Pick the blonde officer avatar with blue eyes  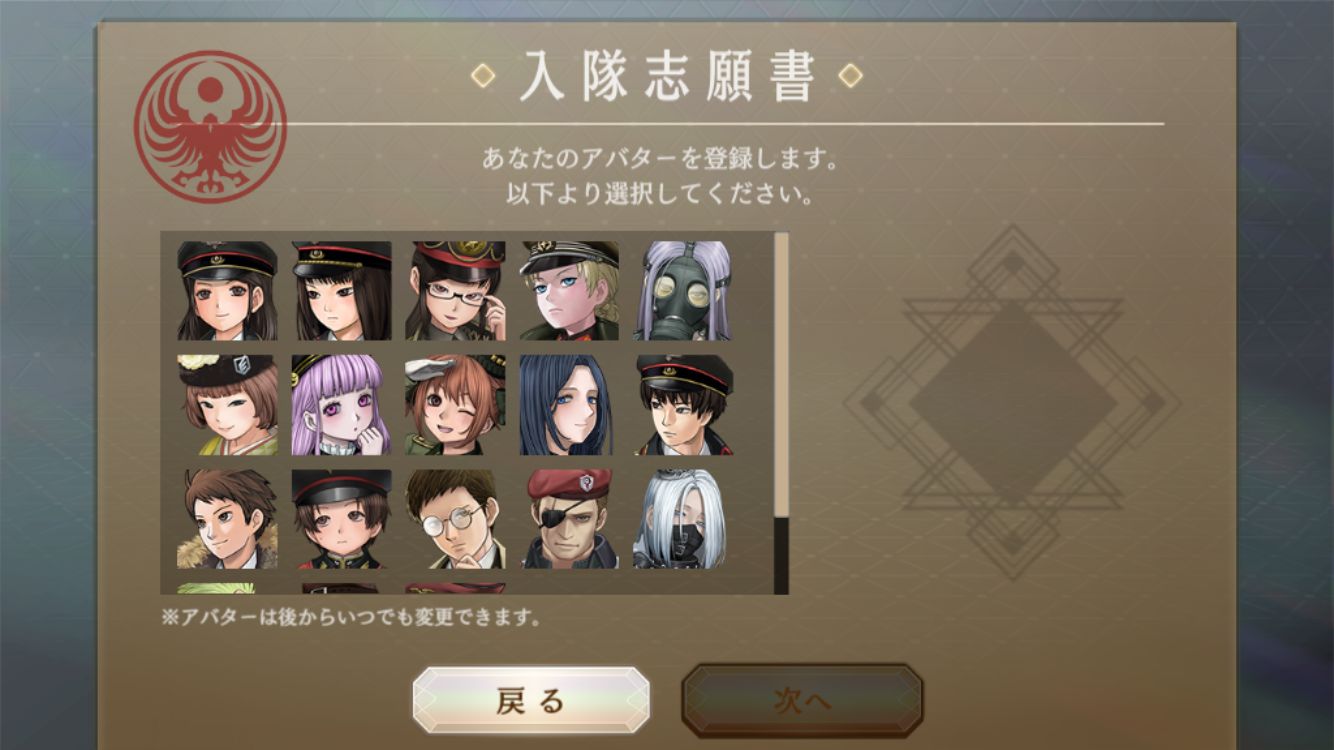click(x=569, y=290)
